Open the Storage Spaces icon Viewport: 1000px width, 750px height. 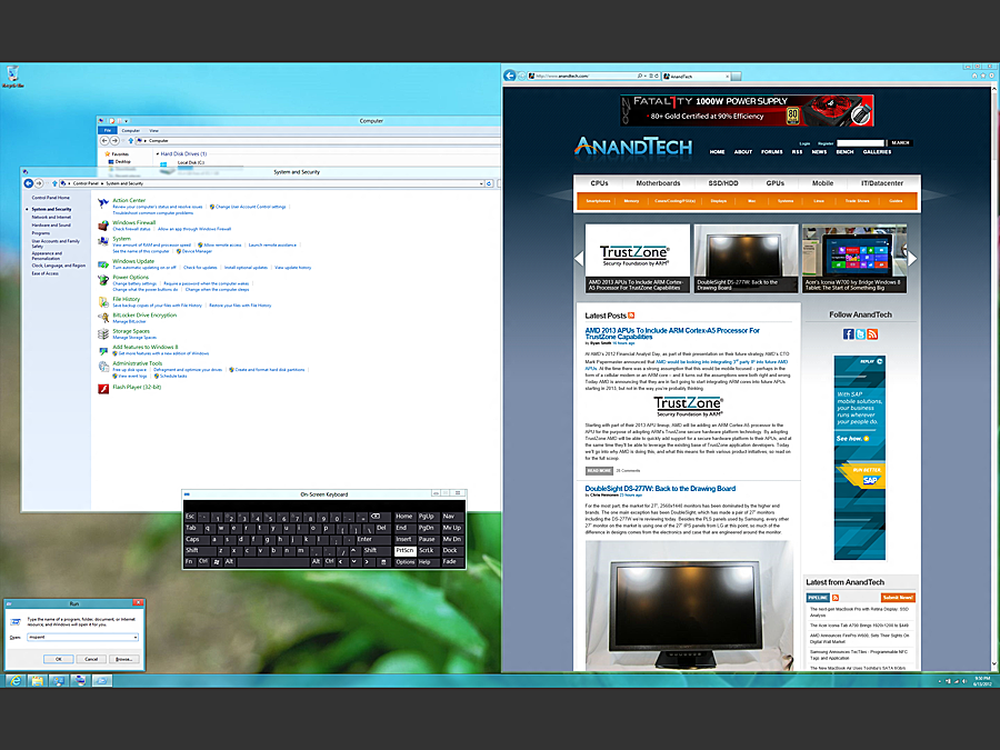103,334
